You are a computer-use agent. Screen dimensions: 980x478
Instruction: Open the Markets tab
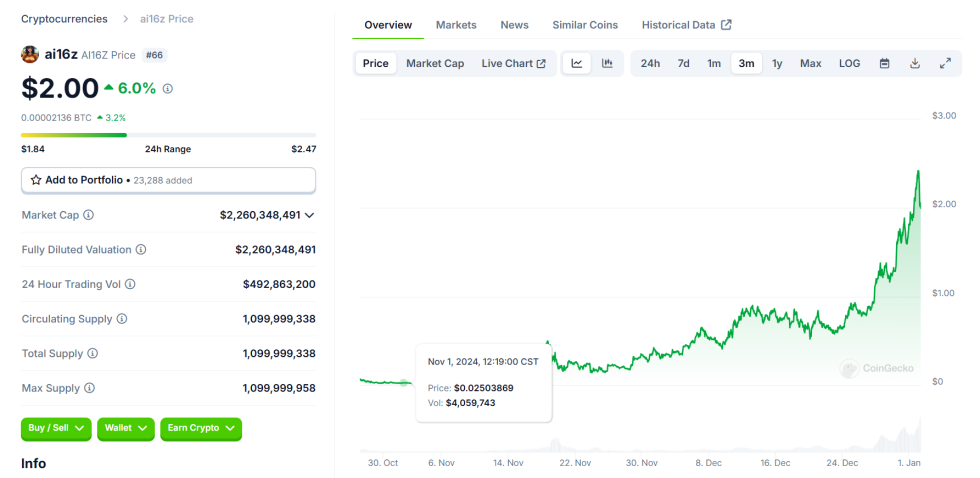456,25
